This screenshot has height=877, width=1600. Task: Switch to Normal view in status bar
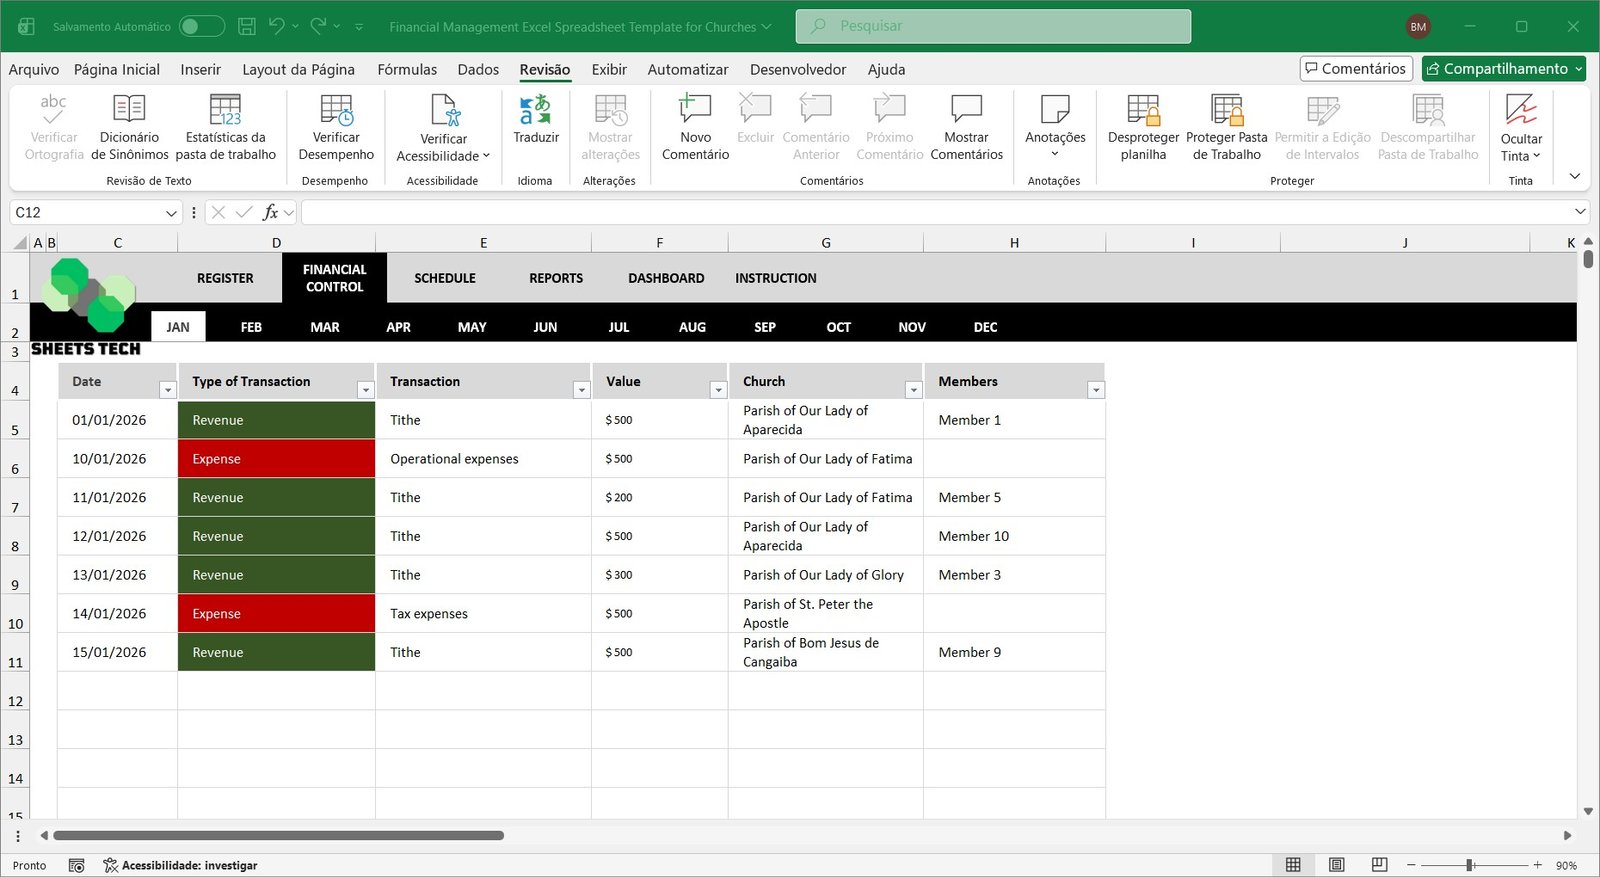(1293, 865)
